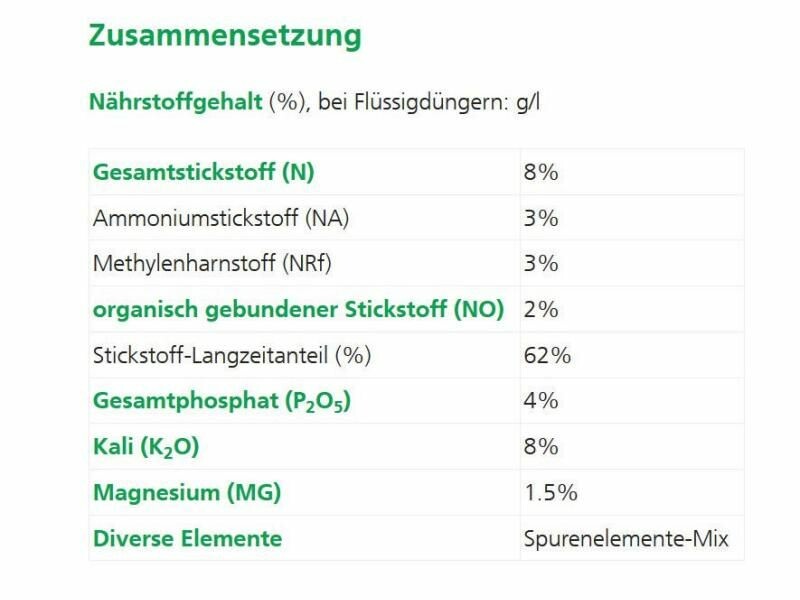The height and width of the screenshot is (600, 800).
Task: Select the 2% organic nitrogen value
Action: tap(540, 309)
